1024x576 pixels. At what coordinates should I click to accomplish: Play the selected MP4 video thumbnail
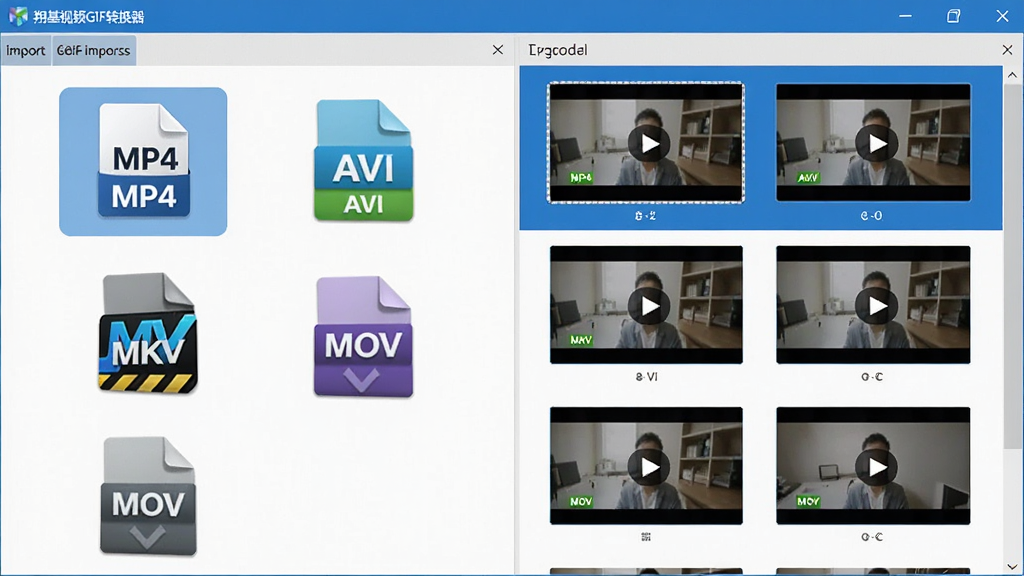click(x=648, y=143)
